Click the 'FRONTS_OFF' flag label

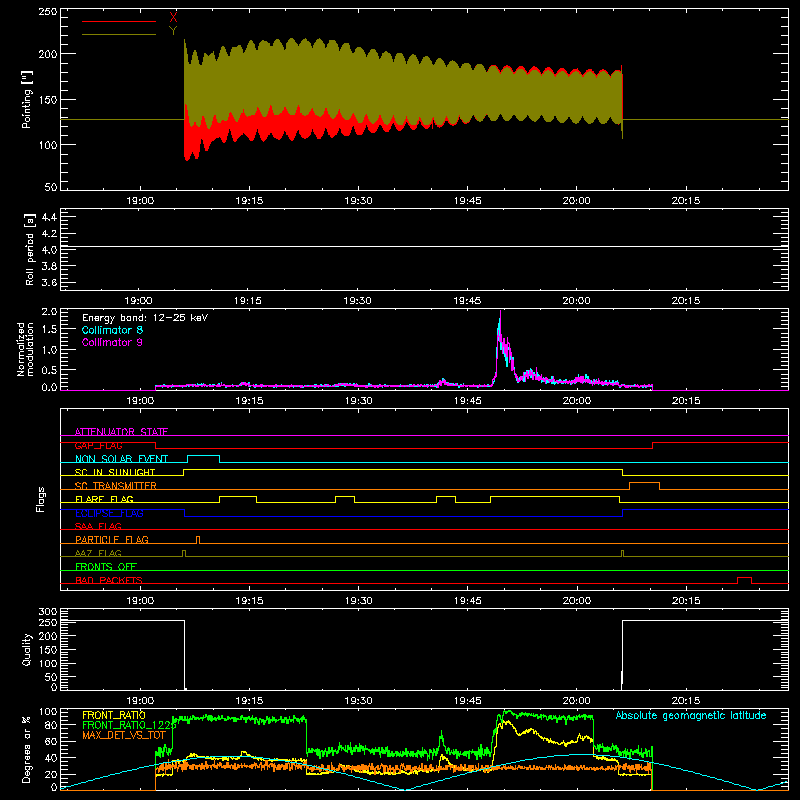[106, 566]
